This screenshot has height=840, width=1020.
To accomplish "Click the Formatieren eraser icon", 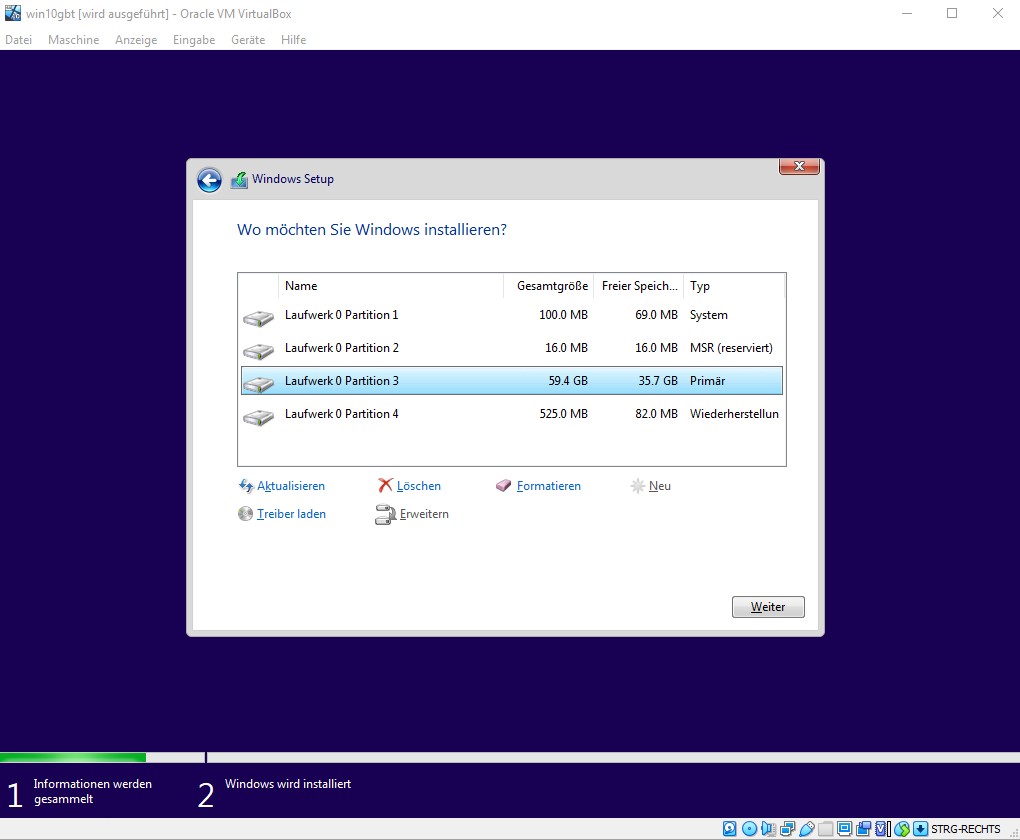I will point(503,485).
